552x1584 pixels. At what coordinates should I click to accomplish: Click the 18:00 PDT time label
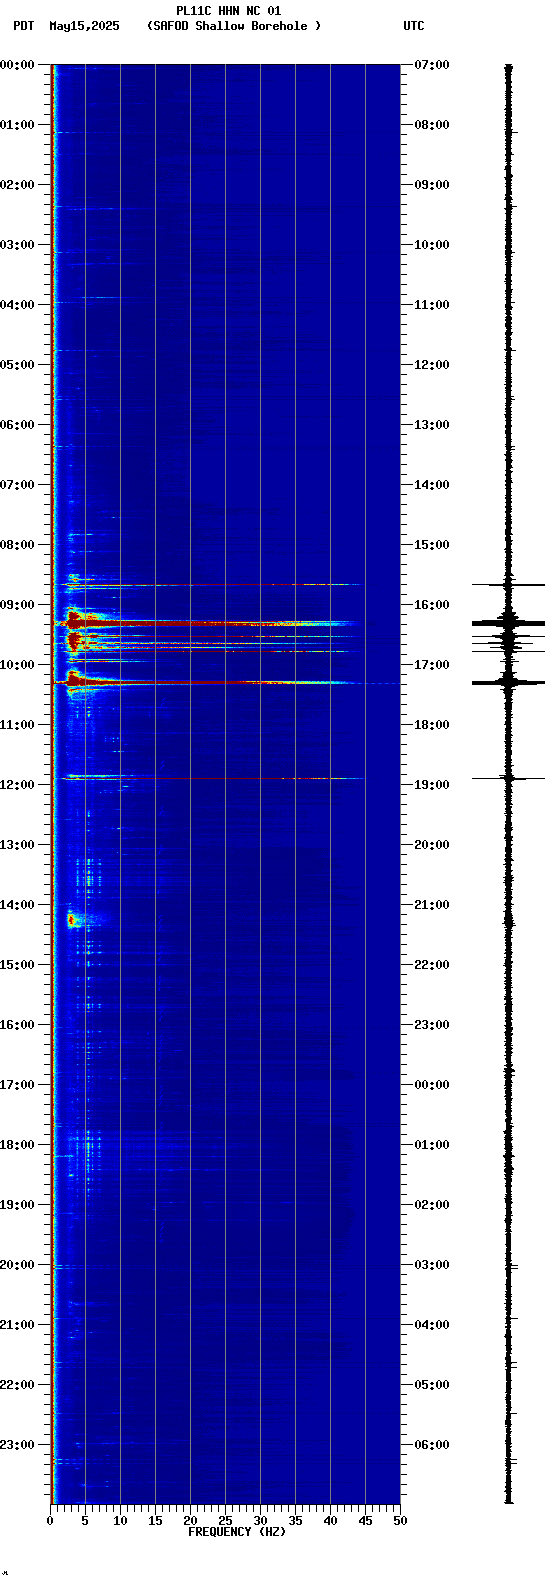[x=17, y=1145]
